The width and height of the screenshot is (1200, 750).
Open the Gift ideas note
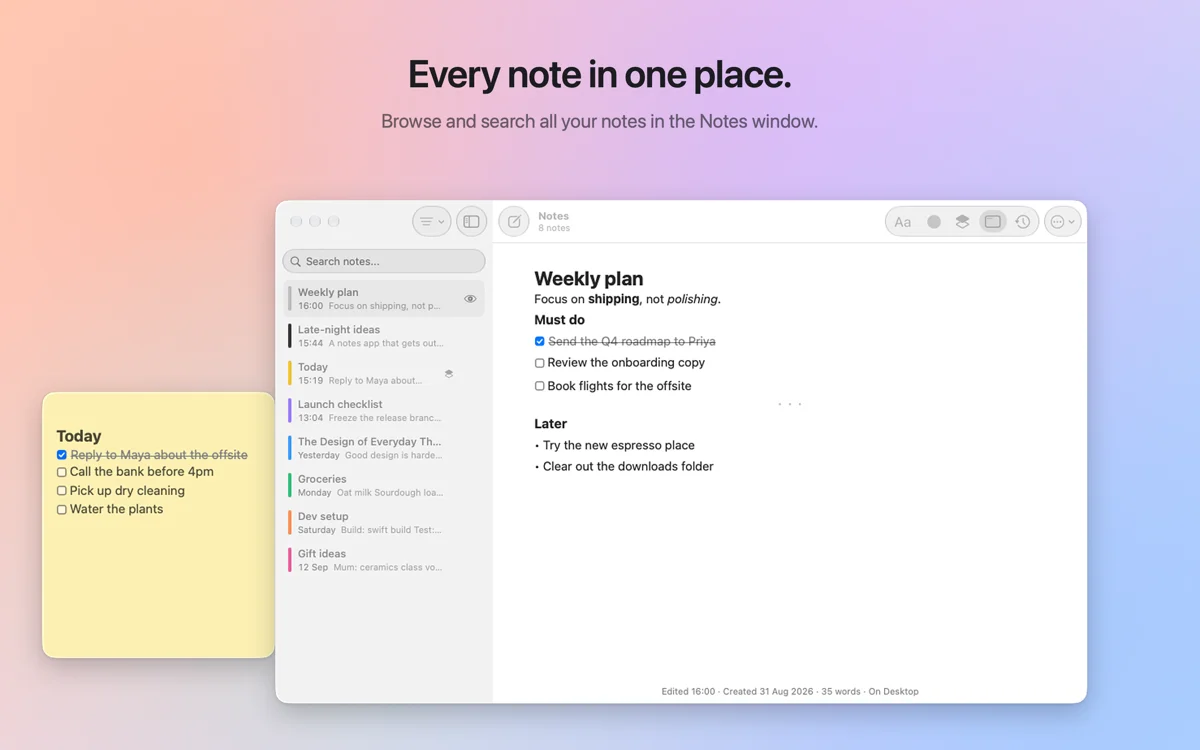coord(384,560)
